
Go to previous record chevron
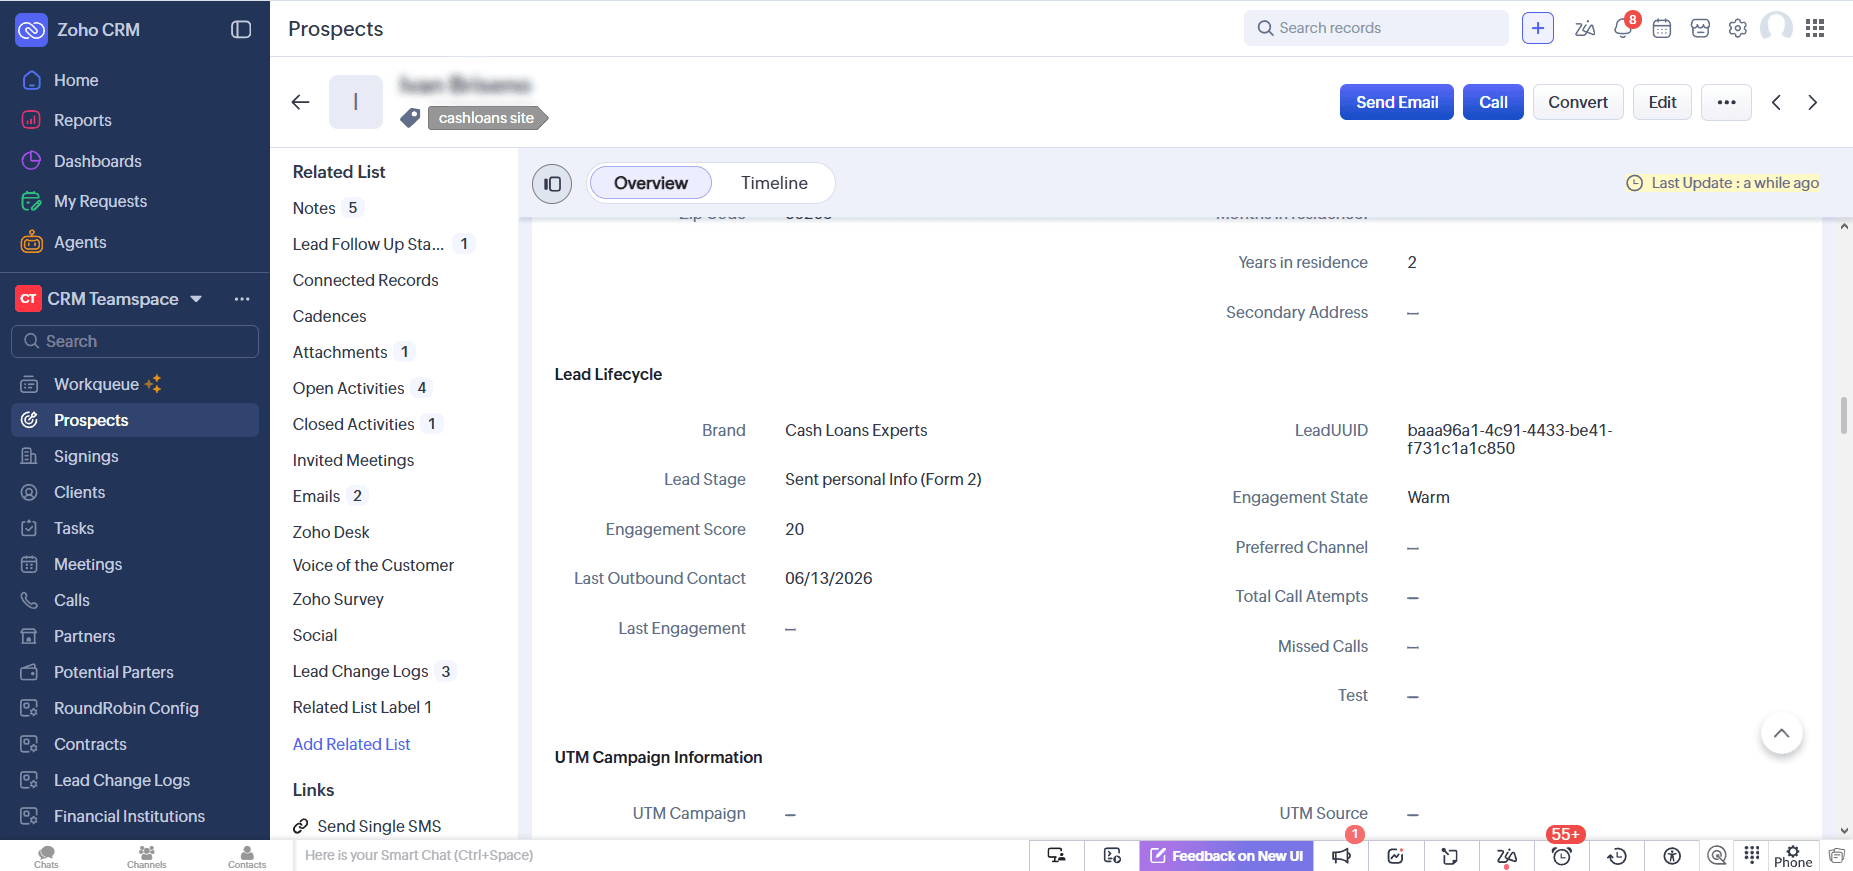click(1776, 102)
